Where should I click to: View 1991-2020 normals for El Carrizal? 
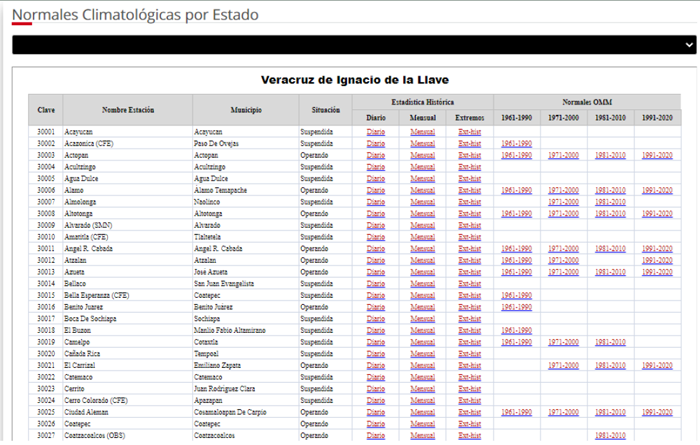656,365
